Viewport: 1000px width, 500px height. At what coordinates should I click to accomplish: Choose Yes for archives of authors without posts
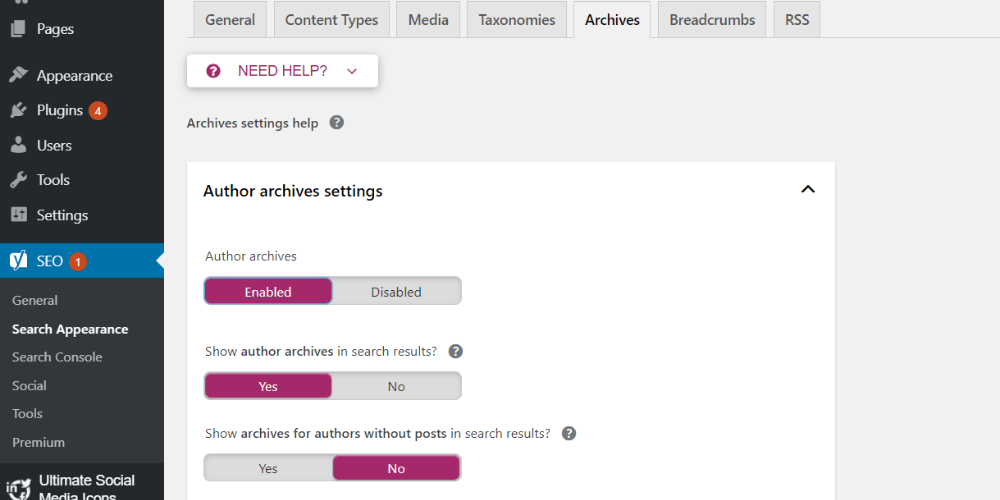268,468
